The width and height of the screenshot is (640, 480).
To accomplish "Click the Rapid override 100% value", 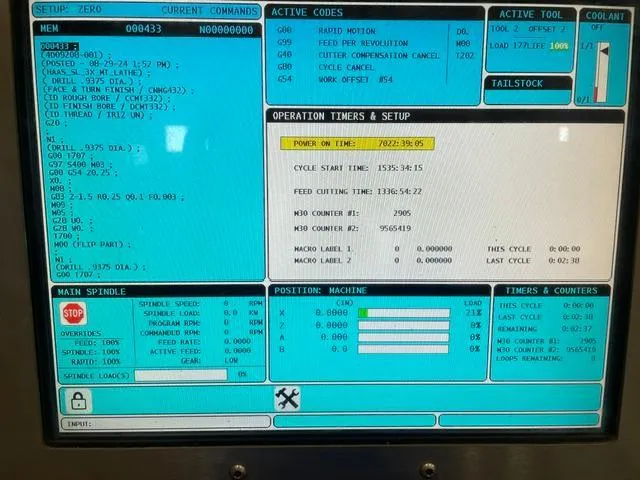I will tap(110, 362).
